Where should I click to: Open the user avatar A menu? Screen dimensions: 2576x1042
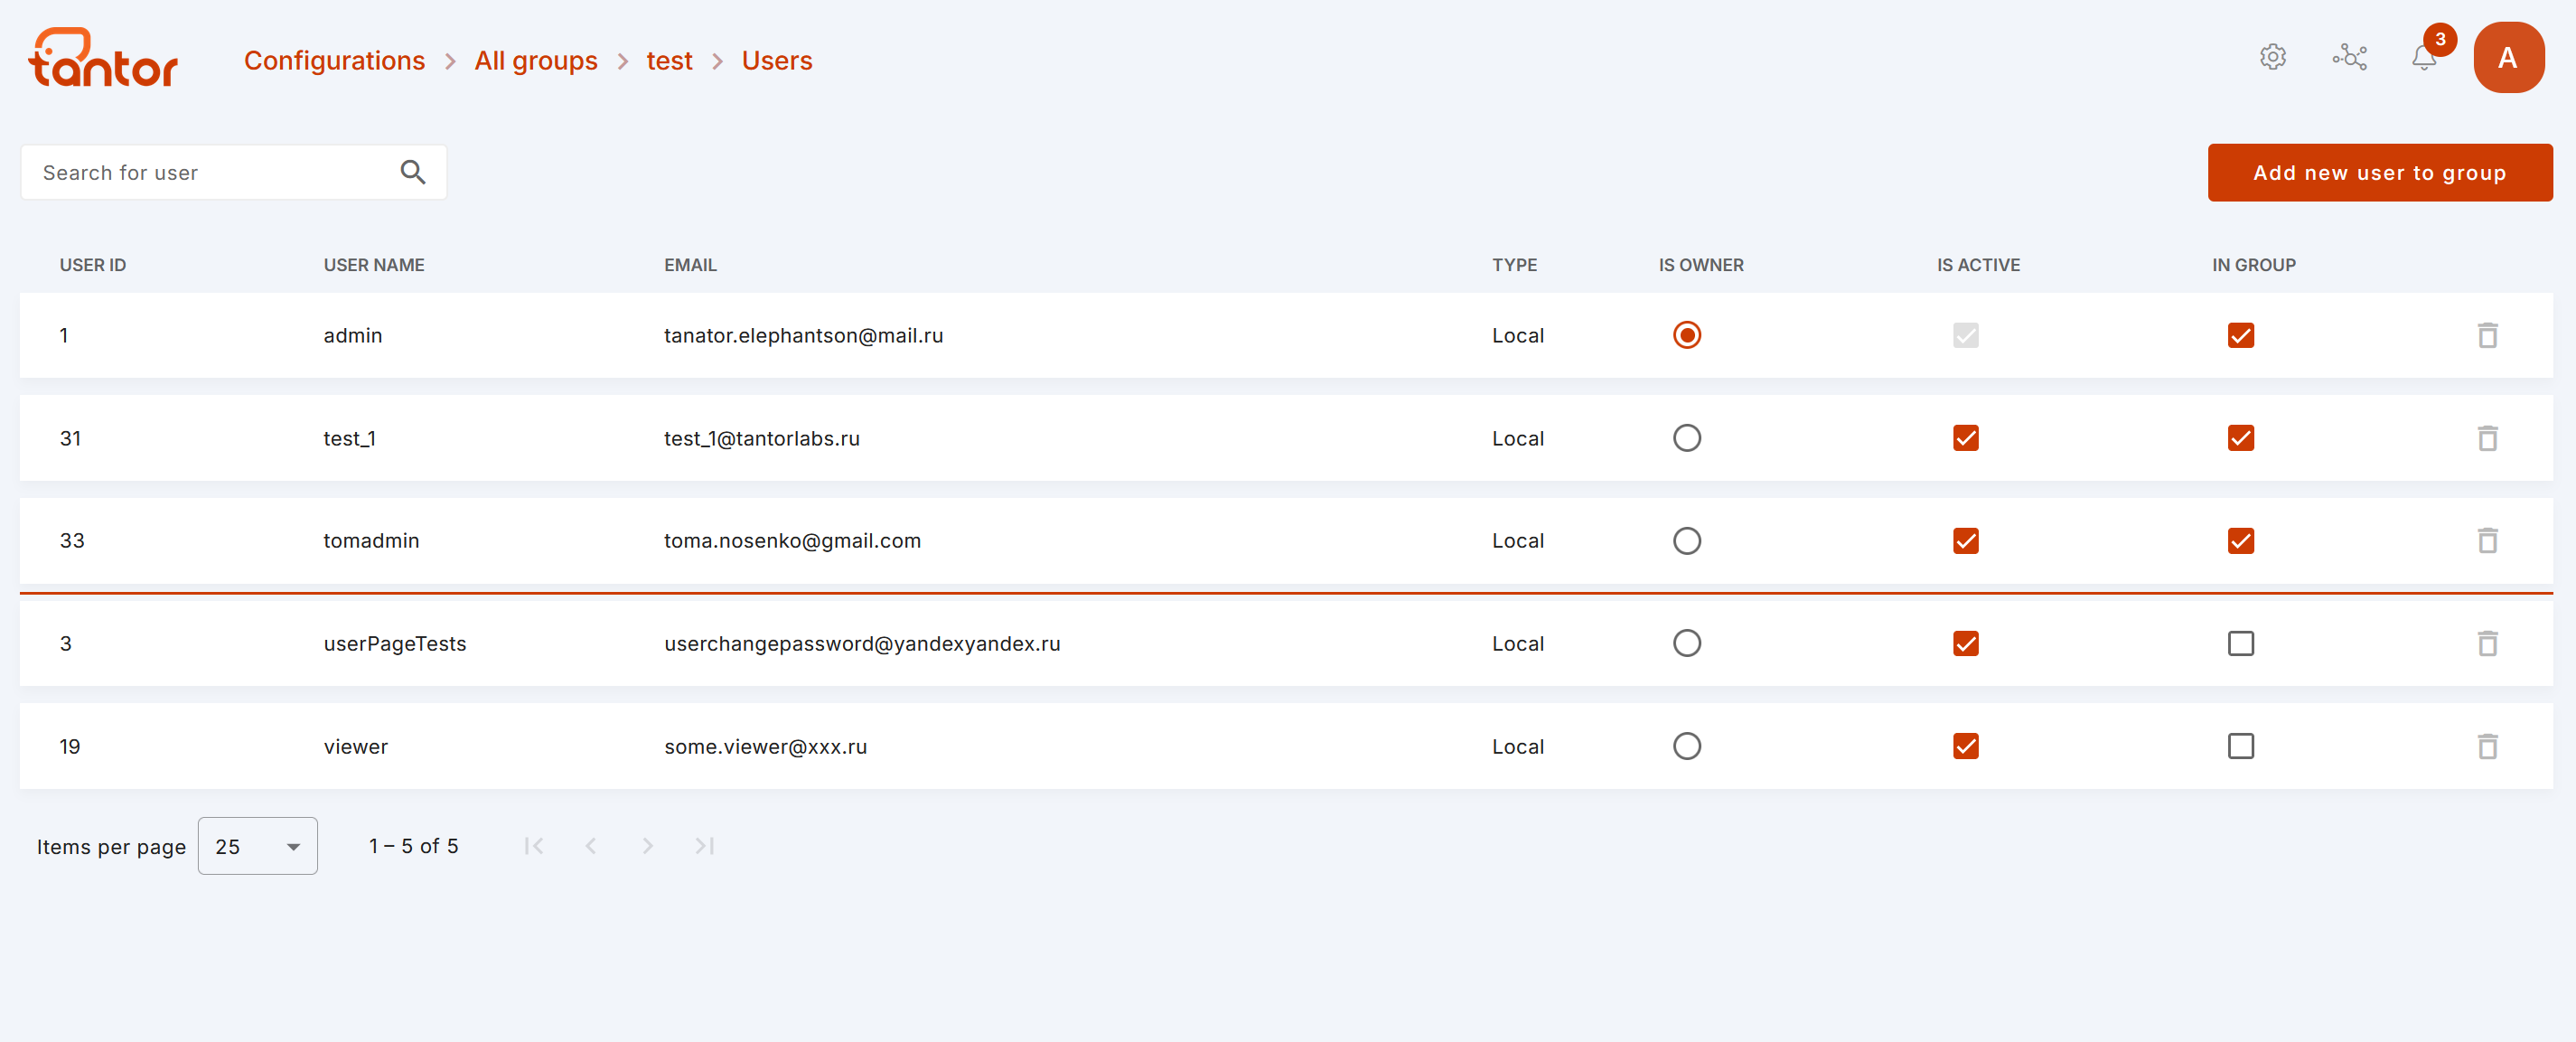2508,58
